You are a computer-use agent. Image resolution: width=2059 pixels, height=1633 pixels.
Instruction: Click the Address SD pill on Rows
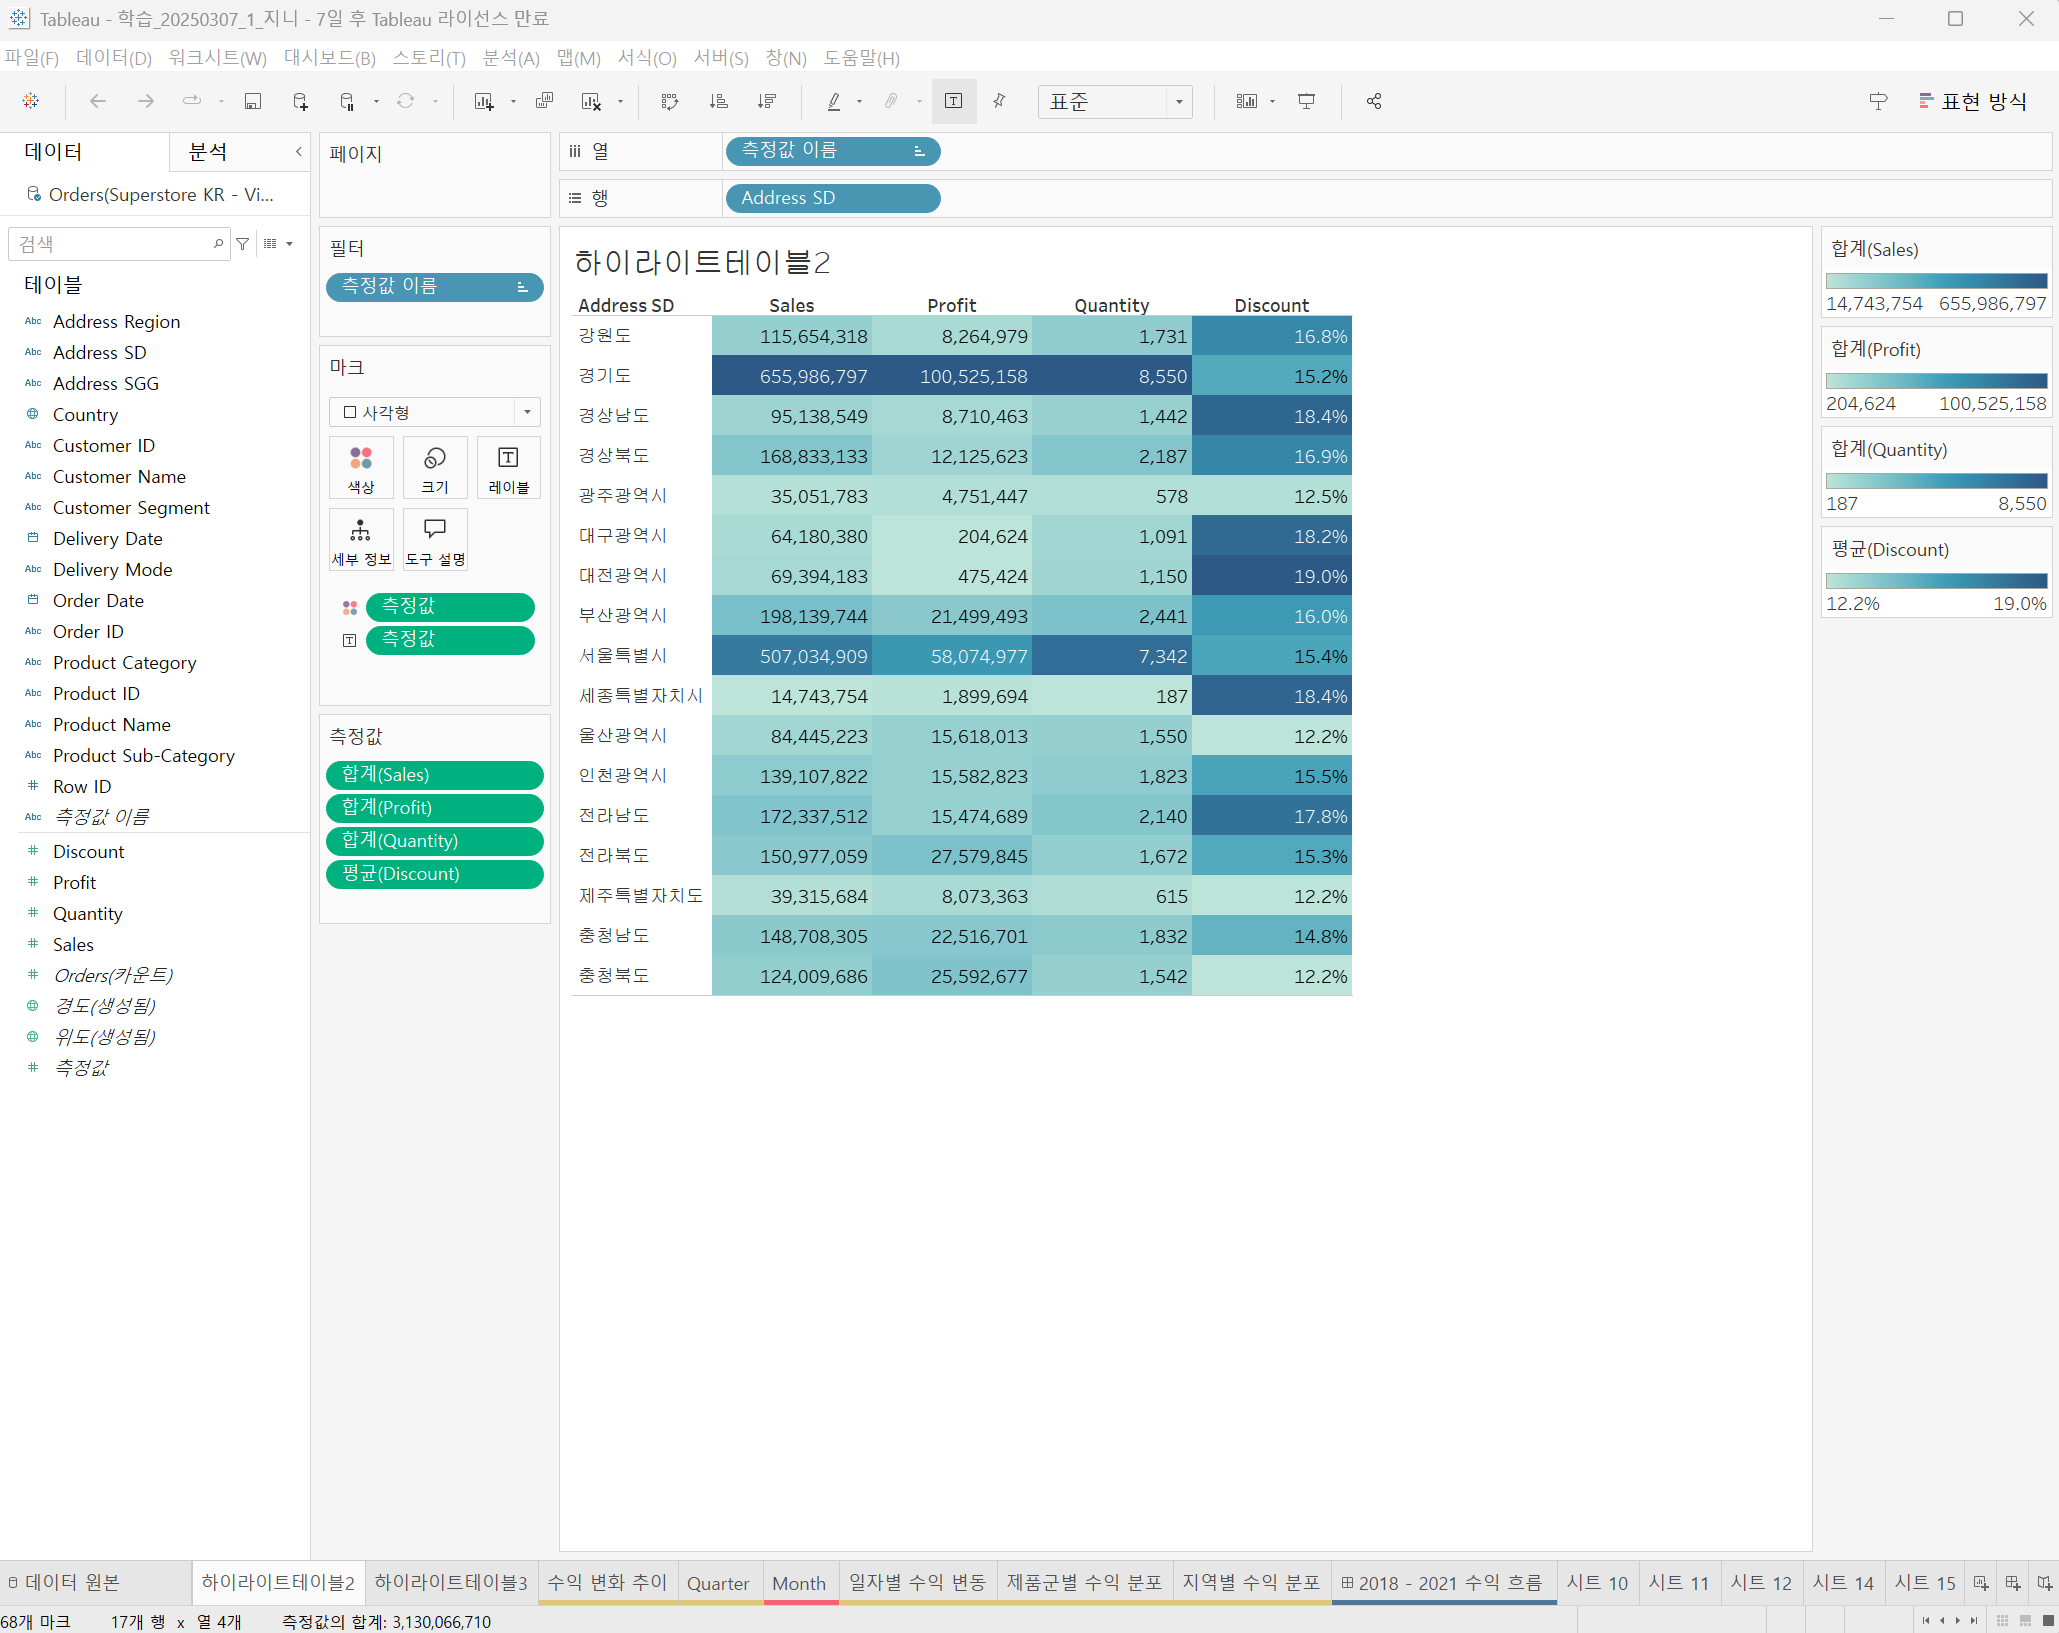(x=832, y=198)
